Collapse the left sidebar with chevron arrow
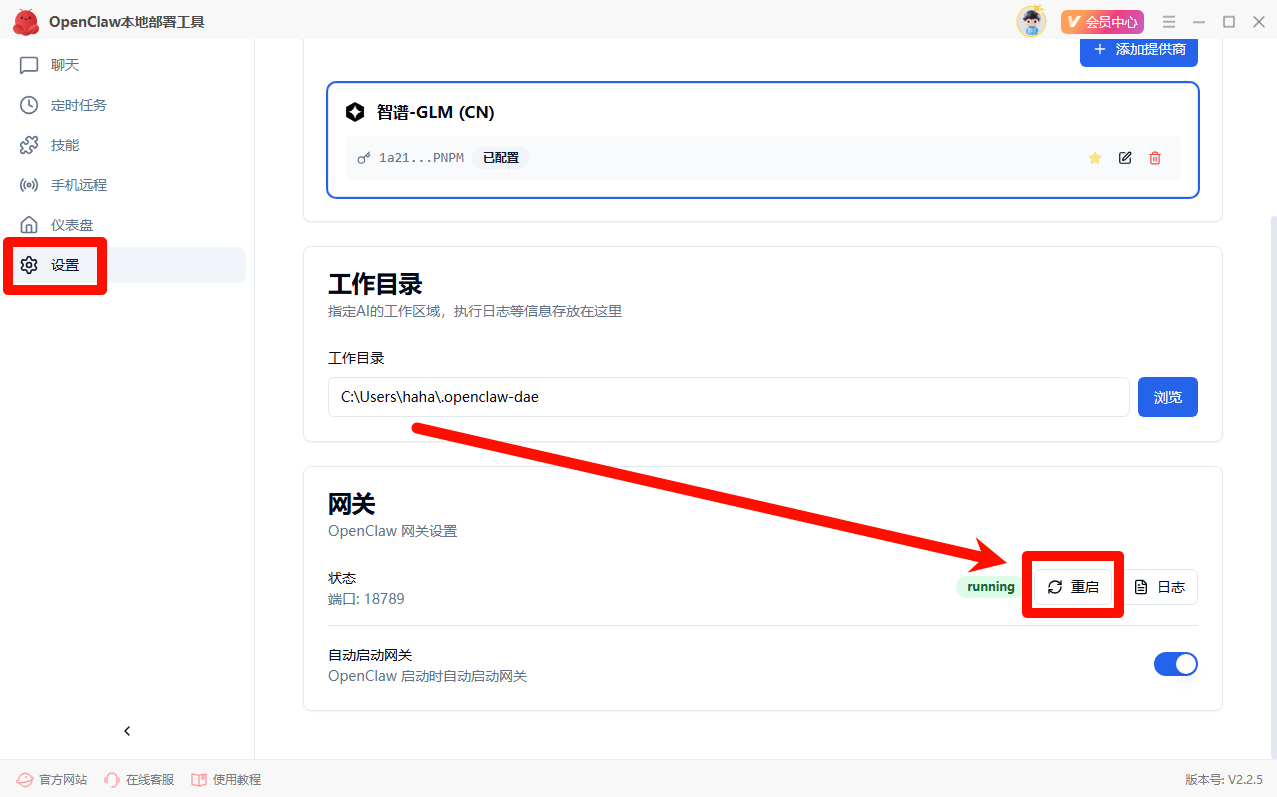Viewport: 1277px width, 797px height. click(127, 731)
